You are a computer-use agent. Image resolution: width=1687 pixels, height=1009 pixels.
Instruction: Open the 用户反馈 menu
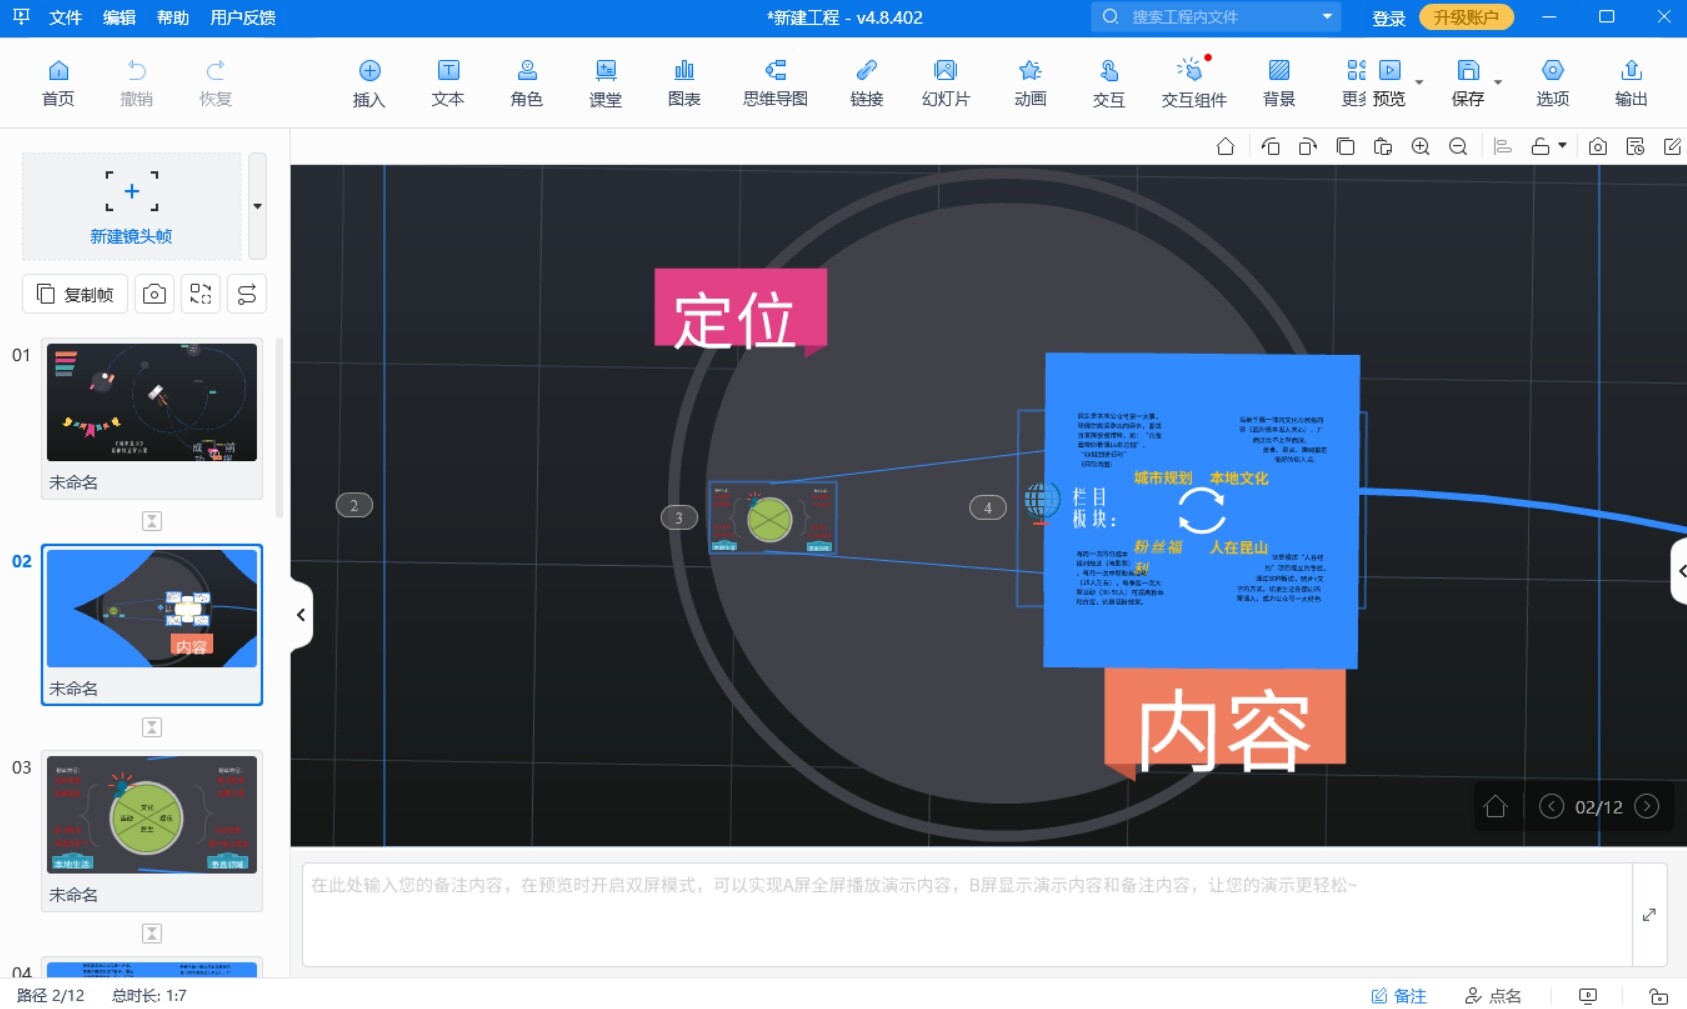click(243, 17)
